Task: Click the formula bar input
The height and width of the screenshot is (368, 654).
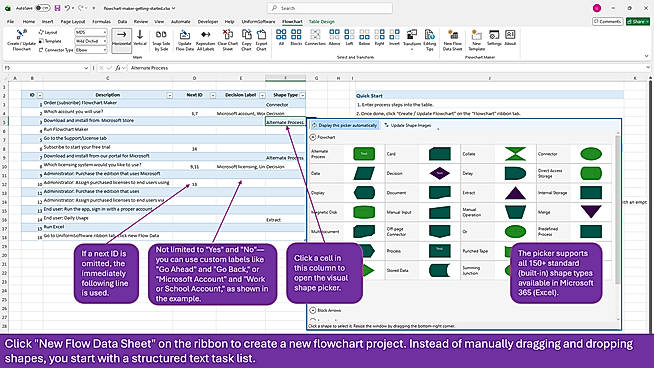Action: click(x=386, y=68)
